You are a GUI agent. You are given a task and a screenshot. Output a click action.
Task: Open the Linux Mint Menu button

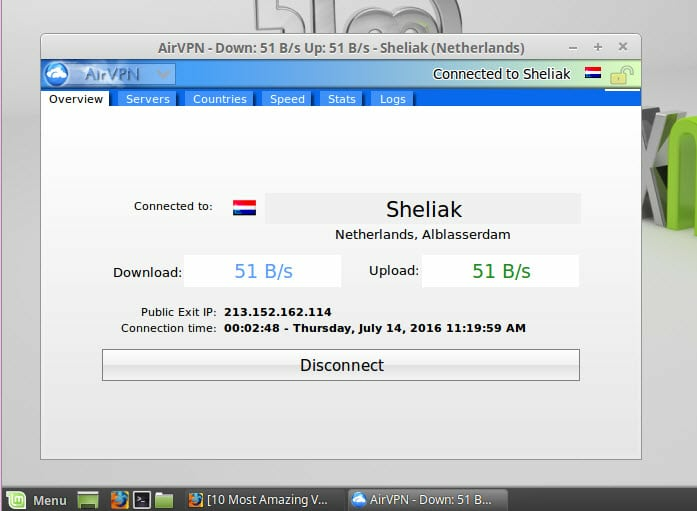pyautogui.click(x=36, y=500)
